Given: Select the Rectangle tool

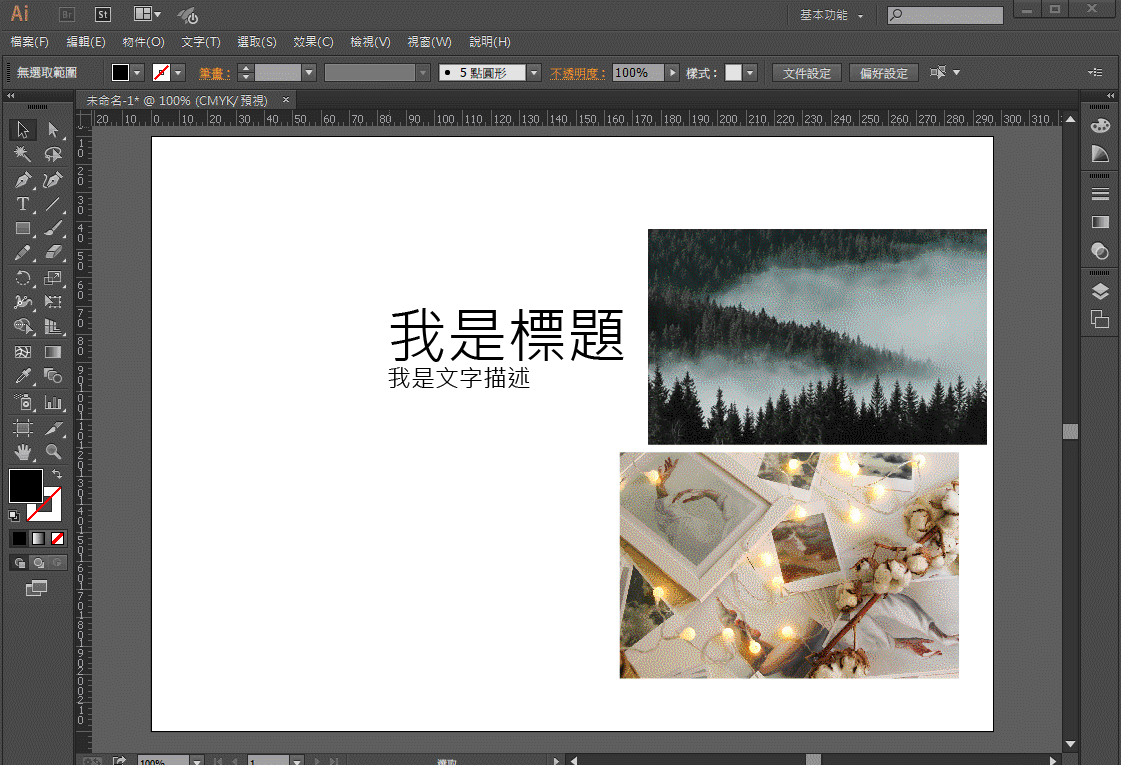Looking at the screenshot, I should point(23,228).
